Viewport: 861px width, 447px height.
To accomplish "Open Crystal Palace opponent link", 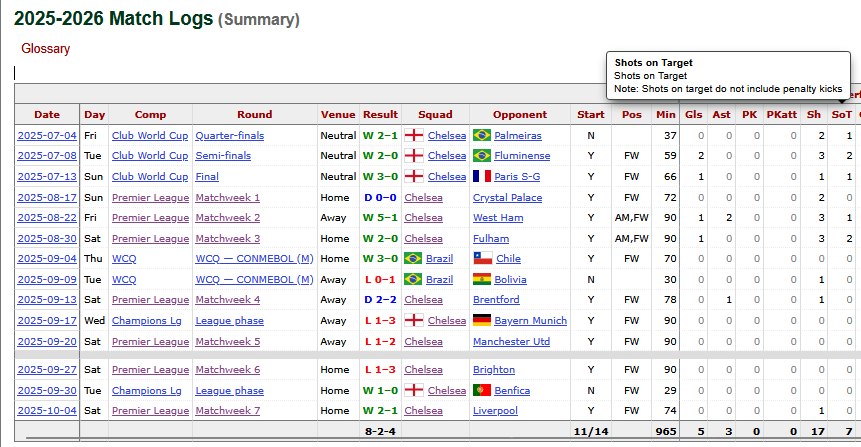I will (507, 198).
